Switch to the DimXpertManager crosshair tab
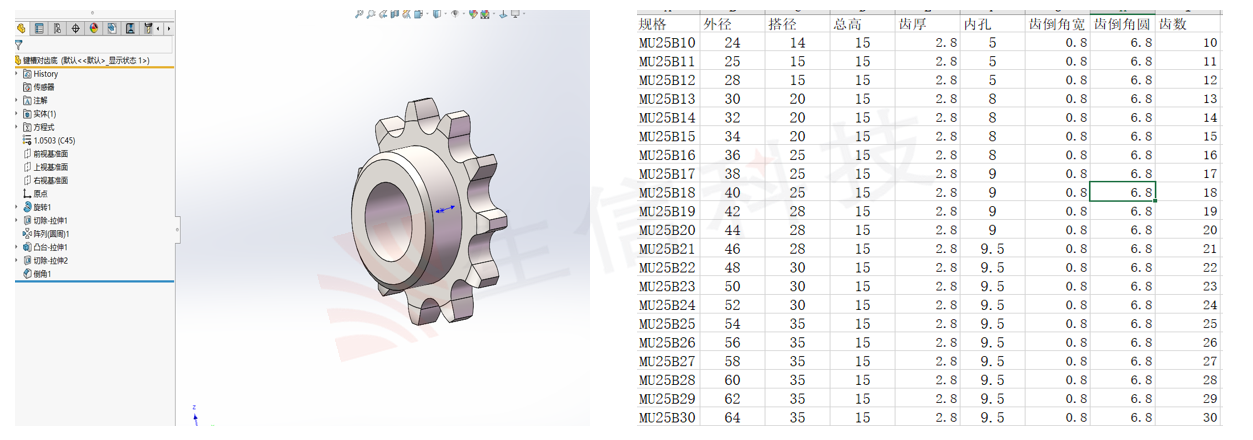The image size is (1253, 440). 76,28
